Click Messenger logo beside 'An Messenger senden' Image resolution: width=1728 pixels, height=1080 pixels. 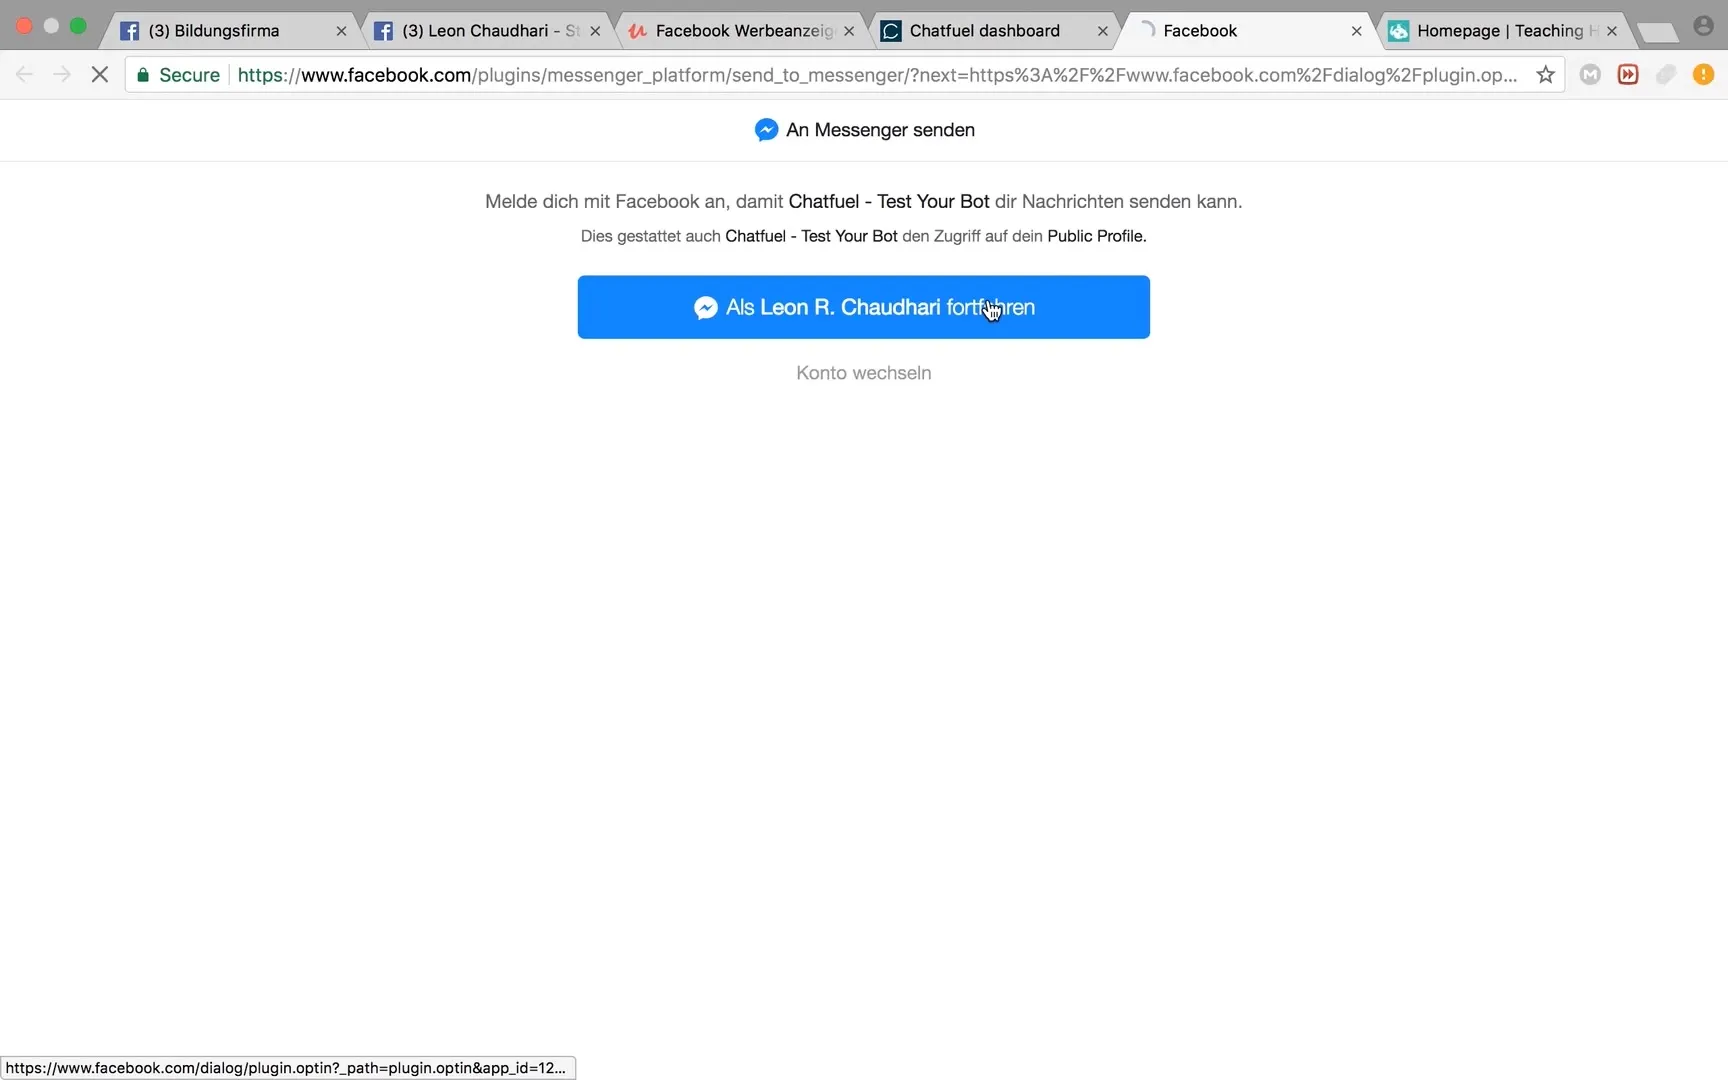click(x=766, y=130)
